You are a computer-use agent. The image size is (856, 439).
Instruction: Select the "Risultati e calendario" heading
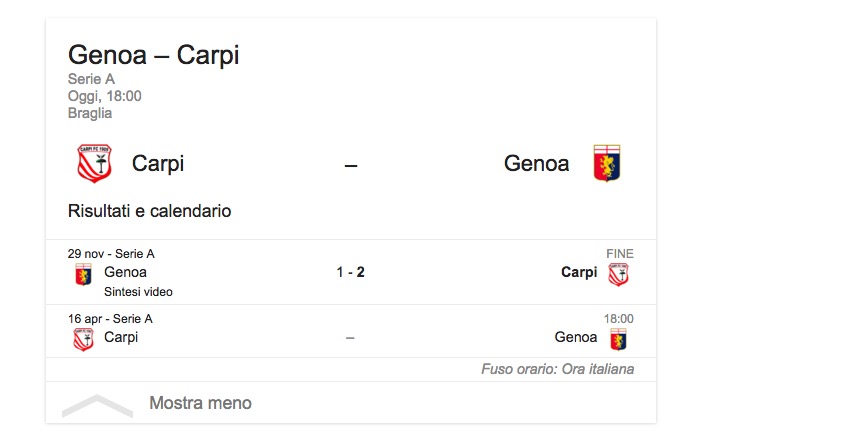(x=150, y=211)
